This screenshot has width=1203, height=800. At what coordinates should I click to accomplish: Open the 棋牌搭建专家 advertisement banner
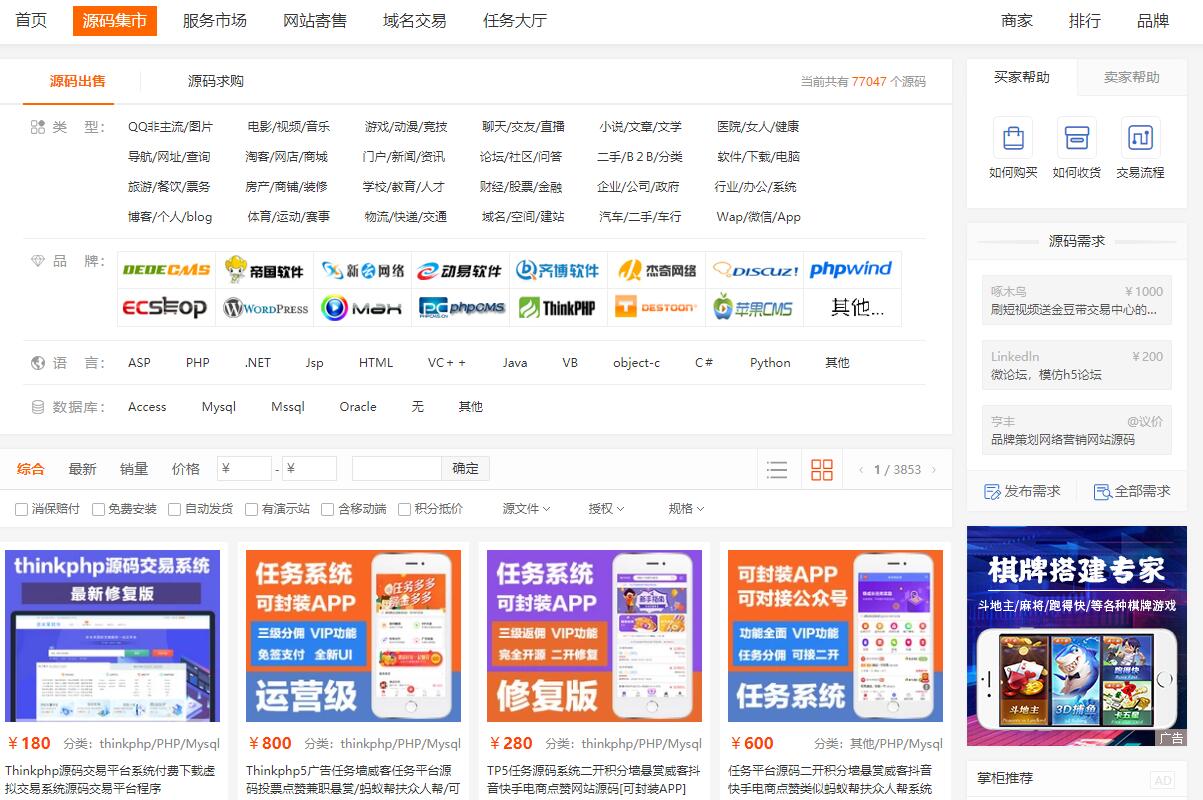pyautogui.click(x=1077, y=636)
